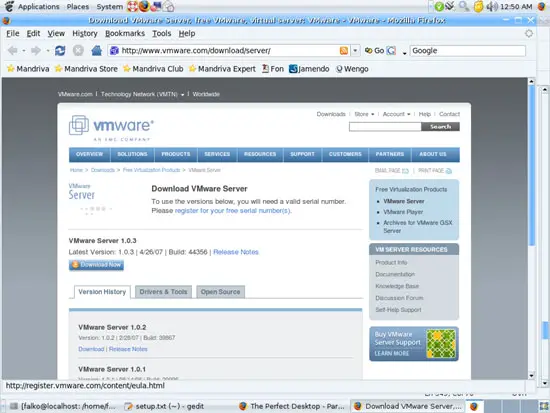Image resolution: width=550 pixels, height=413 pixels.
Task: Click the stop loading toolbar icon
Action: (78, 51)
